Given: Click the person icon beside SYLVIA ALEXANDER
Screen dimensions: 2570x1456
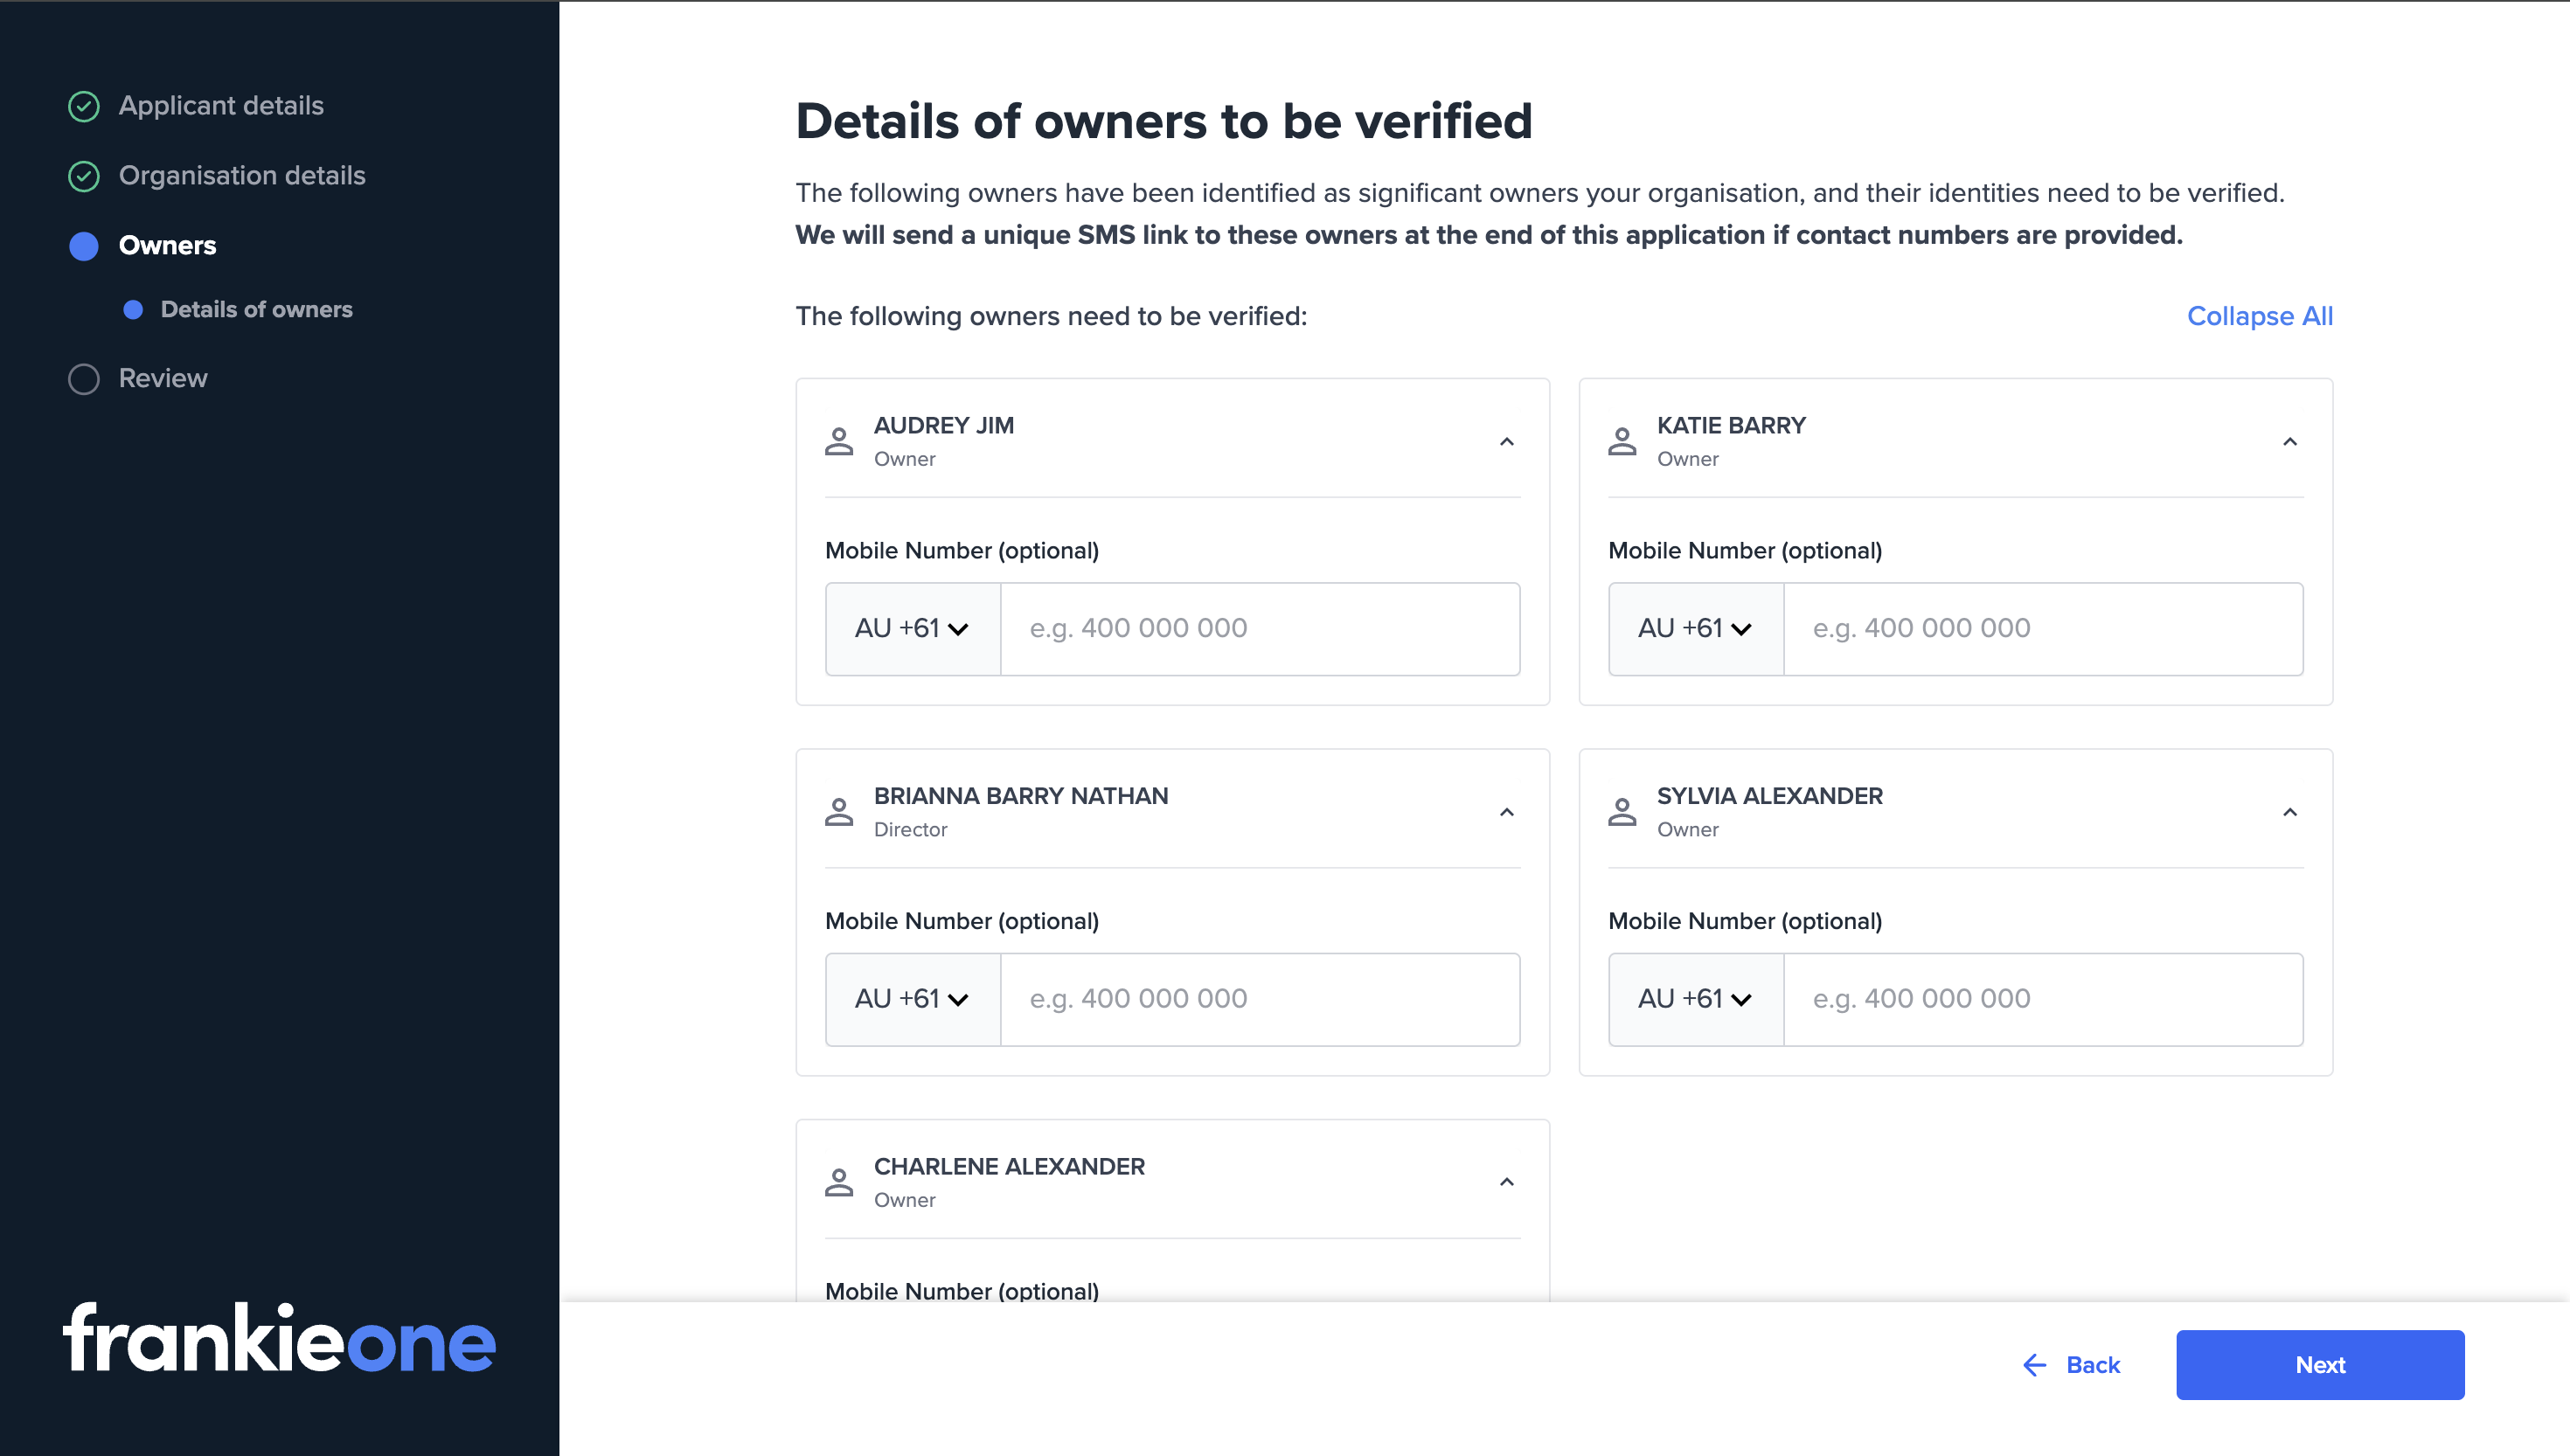Looking at the screenshot, I should pos(1622,811).
